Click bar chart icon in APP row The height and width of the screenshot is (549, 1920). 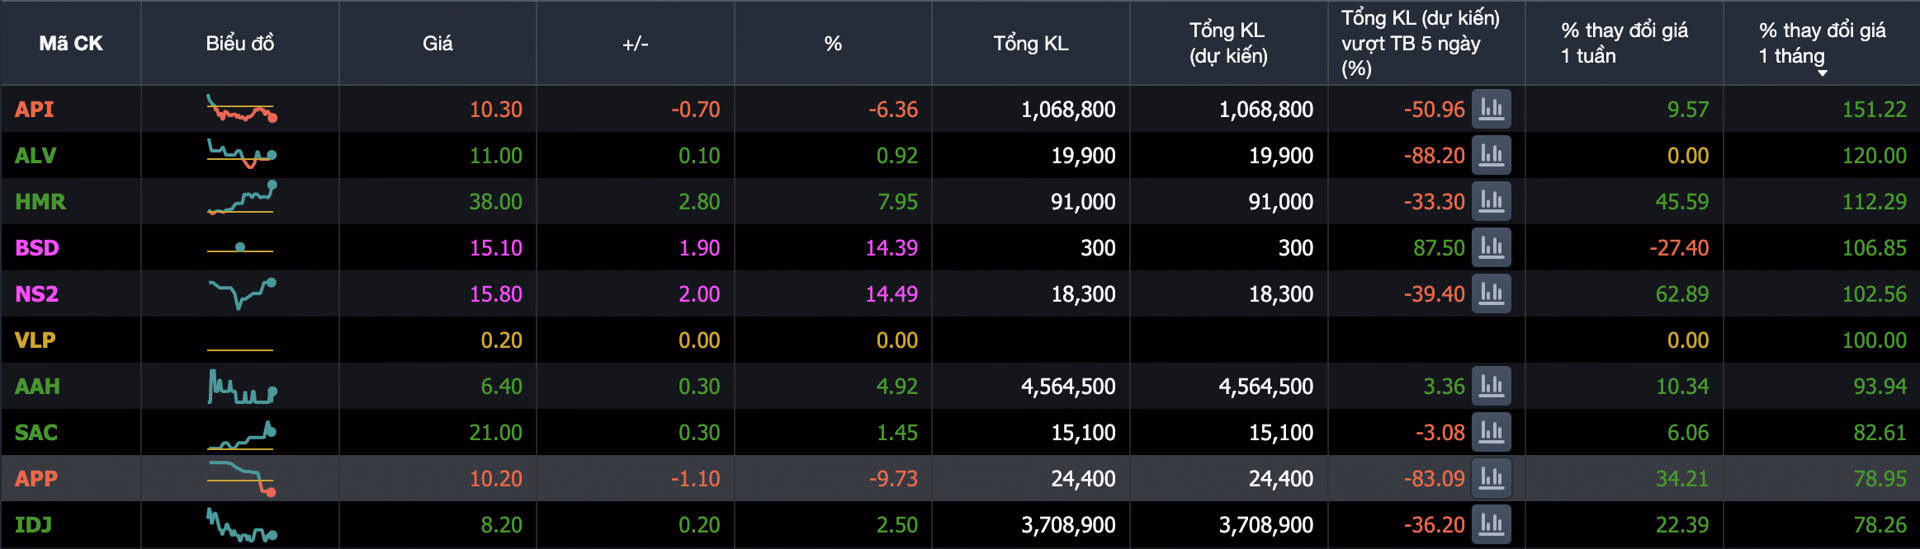1491,478
